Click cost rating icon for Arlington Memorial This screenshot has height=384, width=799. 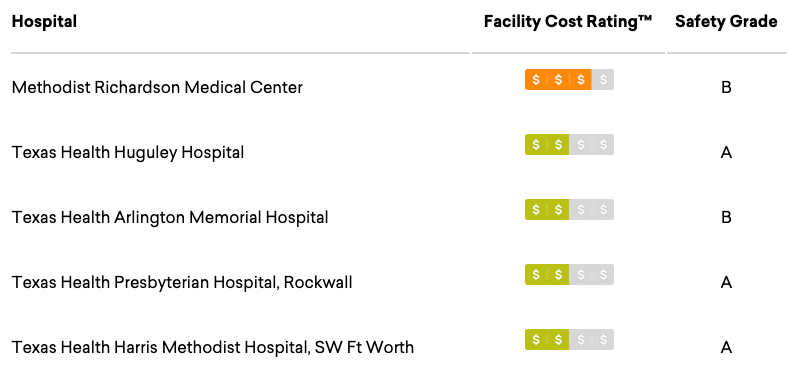pos(569,209)
